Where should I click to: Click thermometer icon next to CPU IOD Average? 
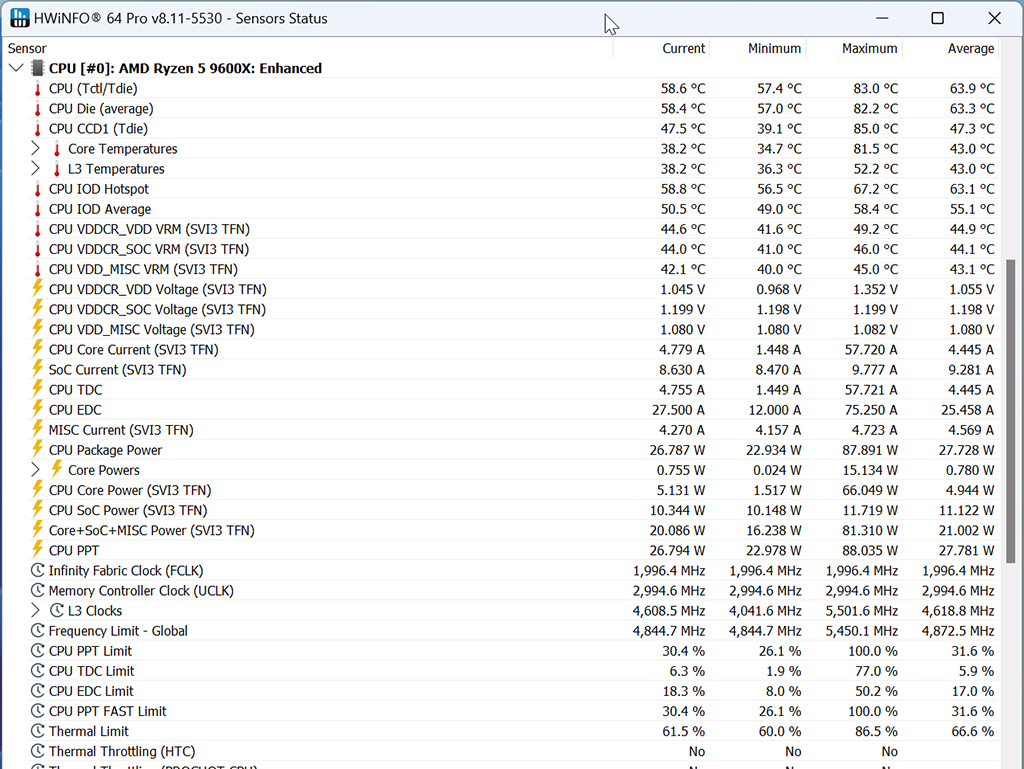(37, 210)
